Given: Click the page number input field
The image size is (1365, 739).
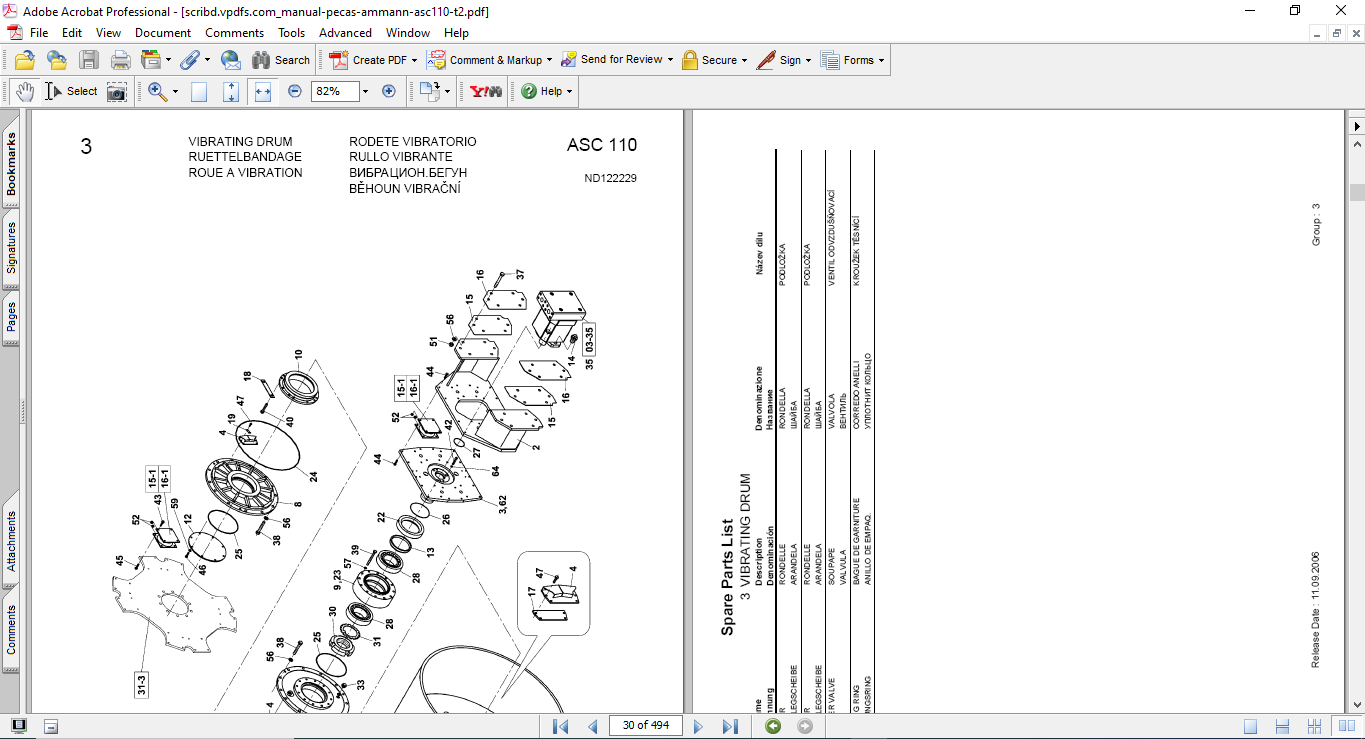Looking at the screenshot, I should [645, 726].
